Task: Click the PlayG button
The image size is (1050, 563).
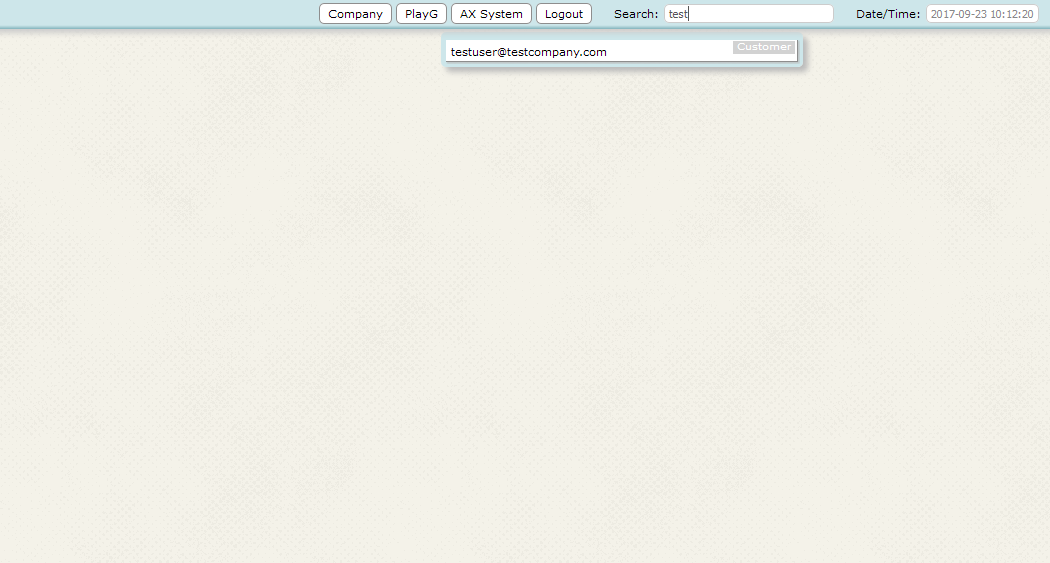Action: tap(421, 14)
